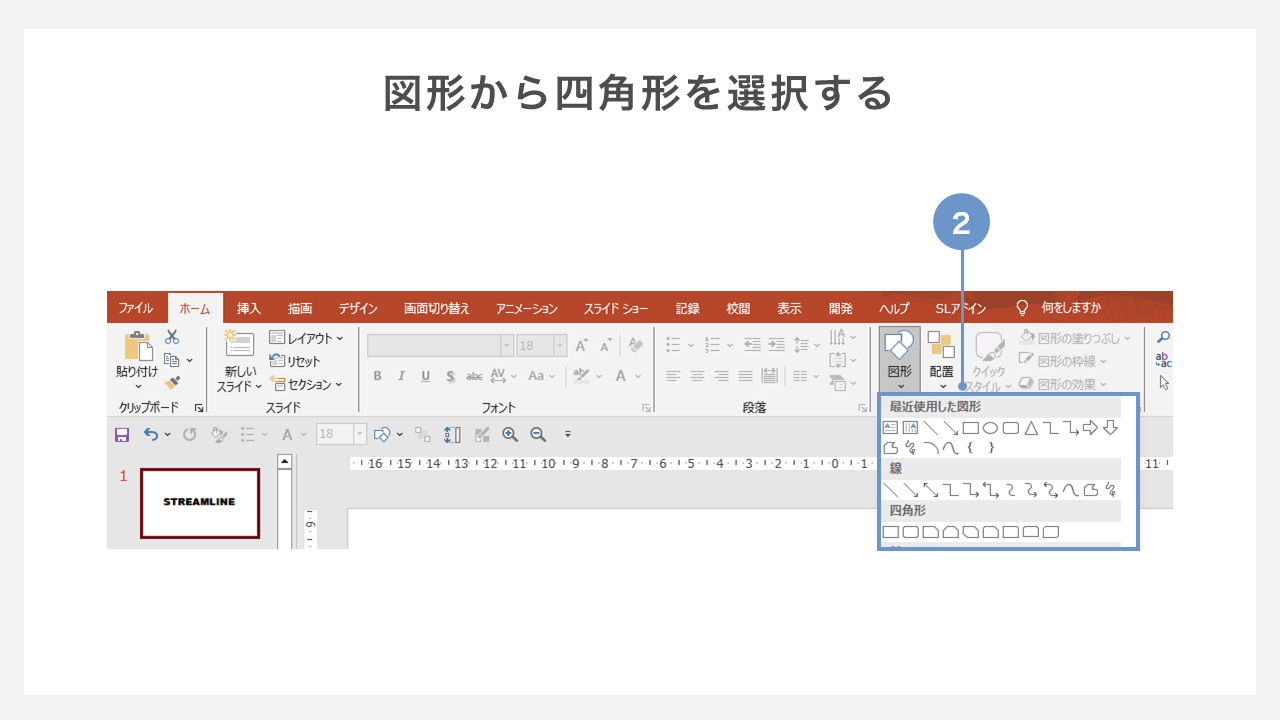Select the triangle in 最近使用した図形
This screenshot has width=1280, height=720.
(x=1031, y=428)
